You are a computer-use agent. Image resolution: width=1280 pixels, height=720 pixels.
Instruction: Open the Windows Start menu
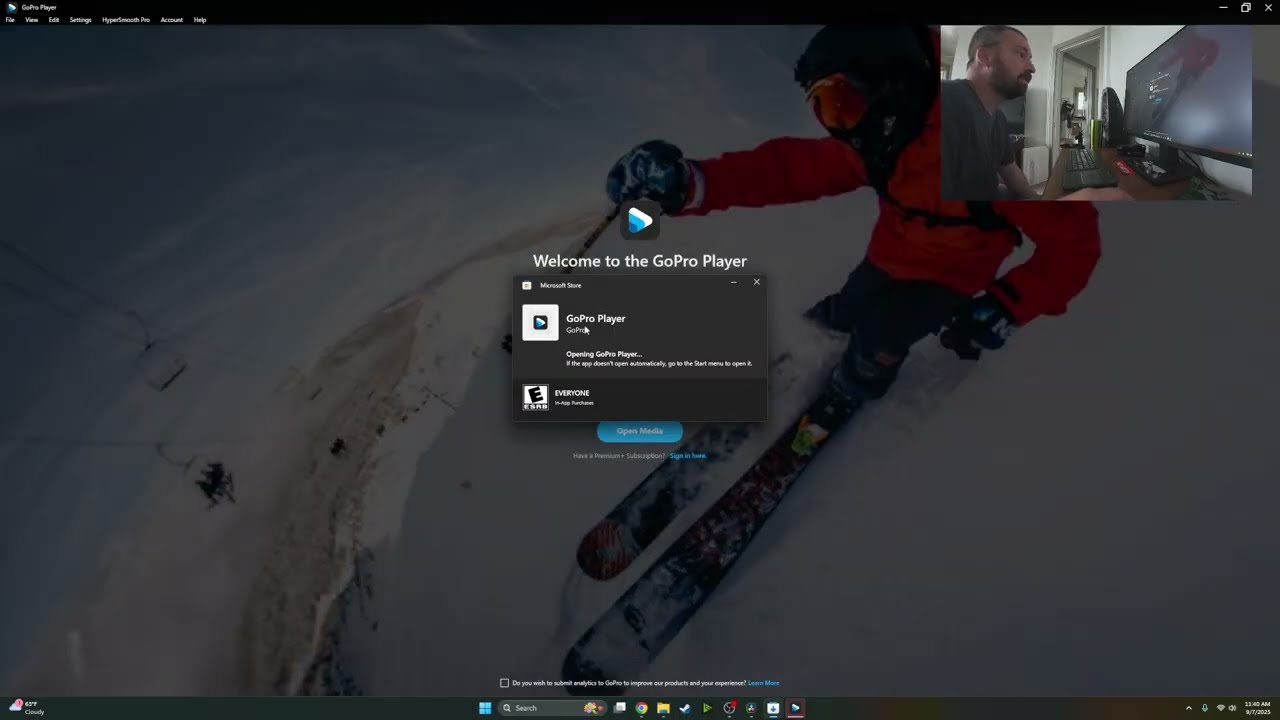[485, 708]
